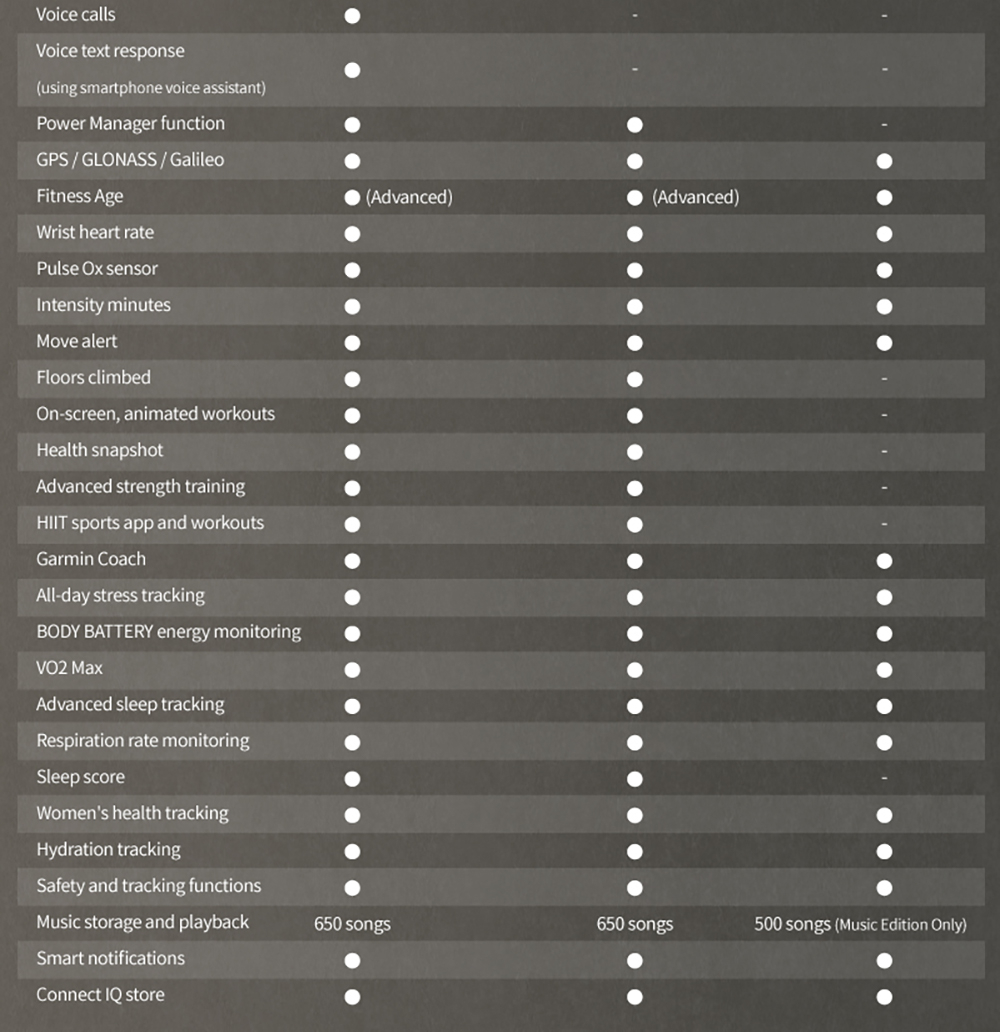Click second-column '(Advanced)' text in Fitness Age

click(x=696, y=197)
